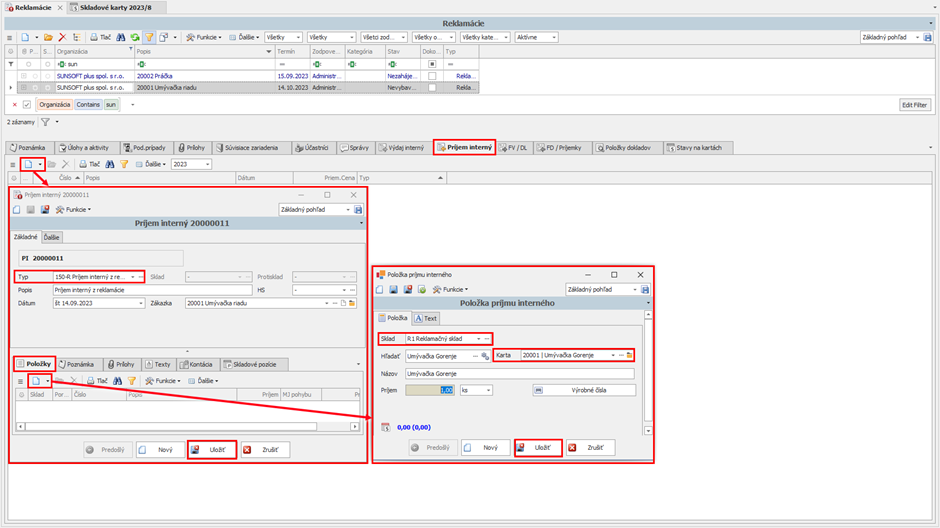The height and width of the screenshot is (528, 940).
Task: Click the folder icon beside the Karta field
Action: [629, 355]
